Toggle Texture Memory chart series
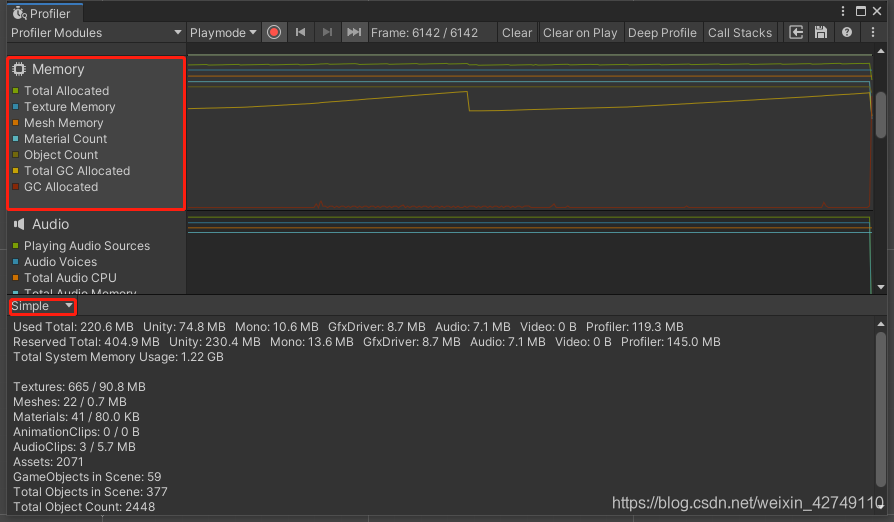894x522 pixels. 15,107
